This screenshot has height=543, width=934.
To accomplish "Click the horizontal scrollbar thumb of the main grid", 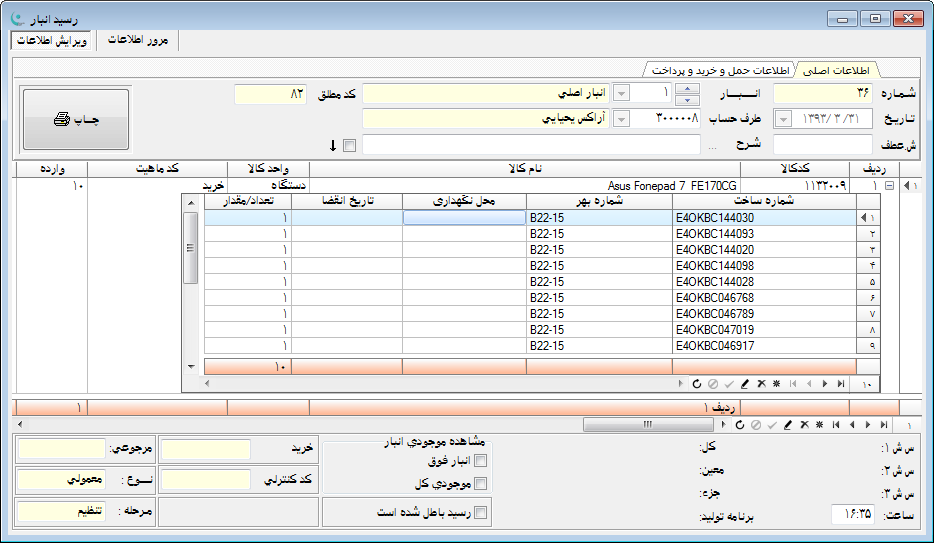I will [648, 425].
